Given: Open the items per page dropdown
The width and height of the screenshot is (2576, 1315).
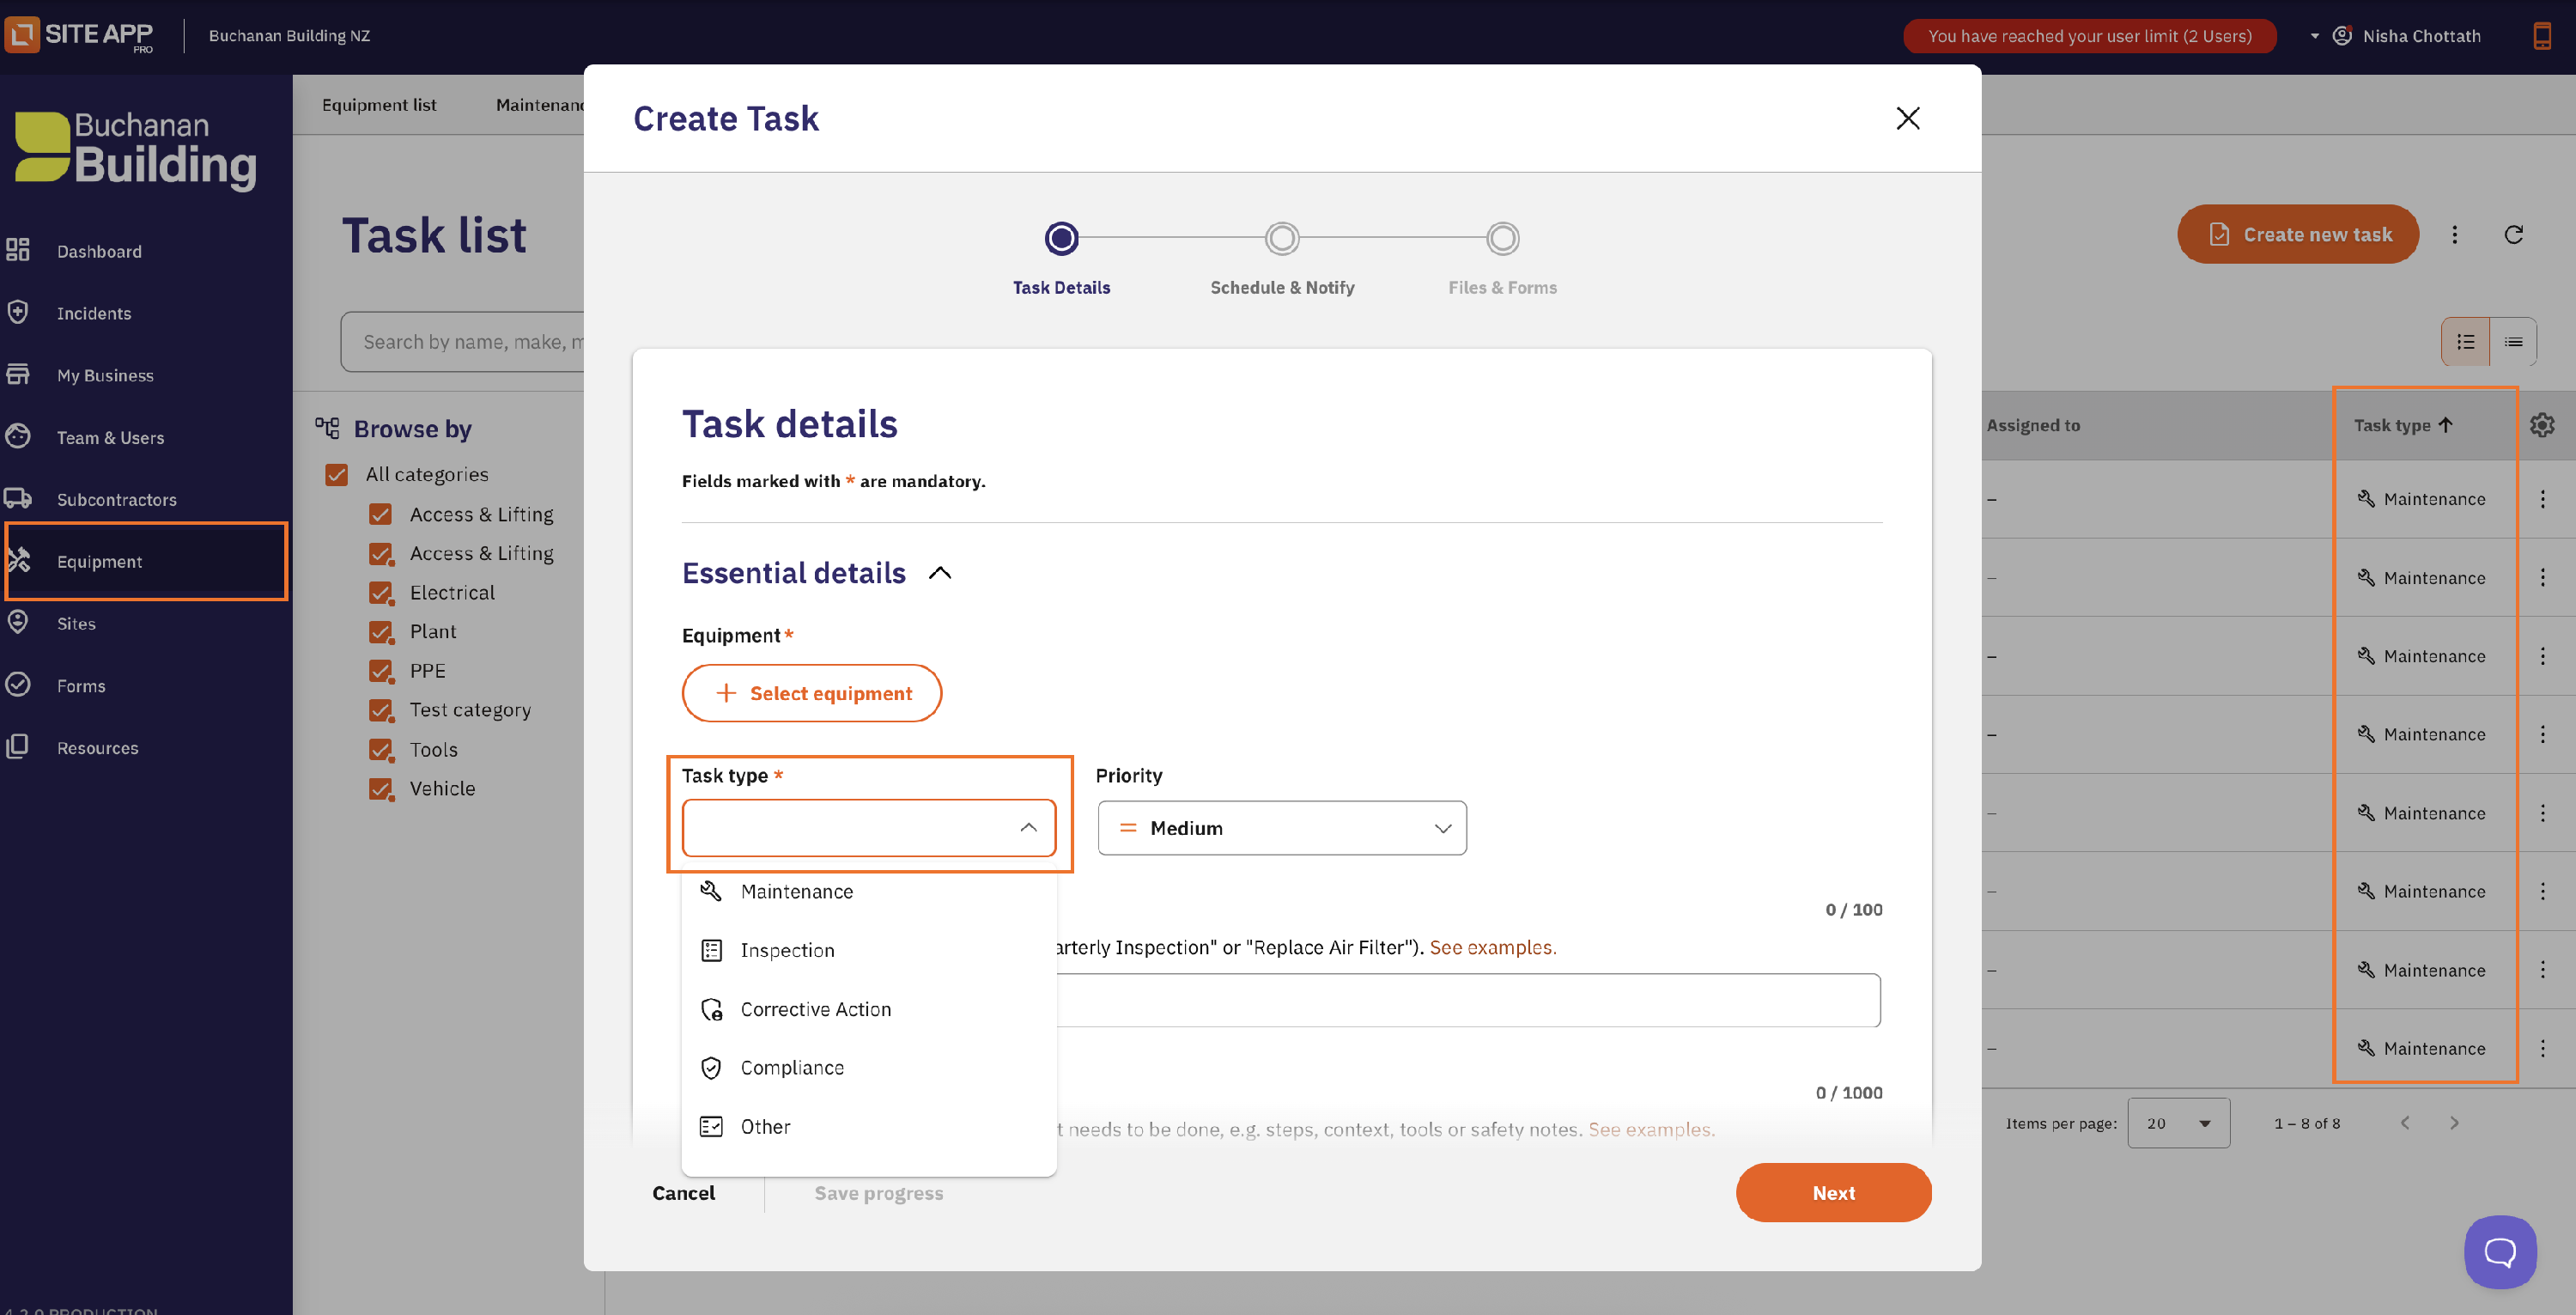Looking at the screenshot, I should [2178, 1122].
